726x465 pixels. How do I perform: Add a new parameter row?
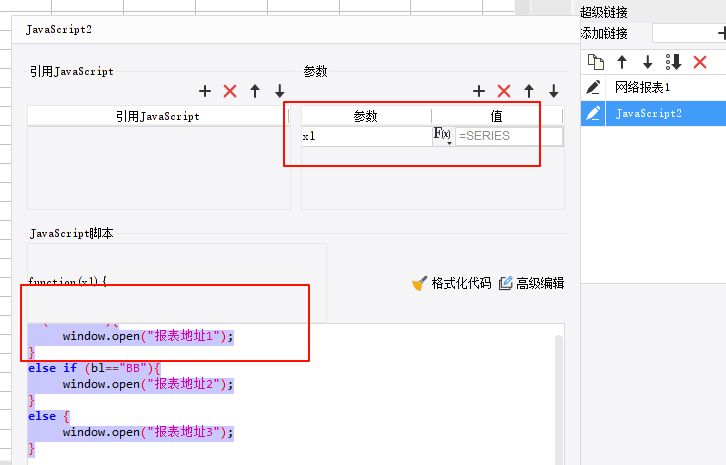pos(479,91)
